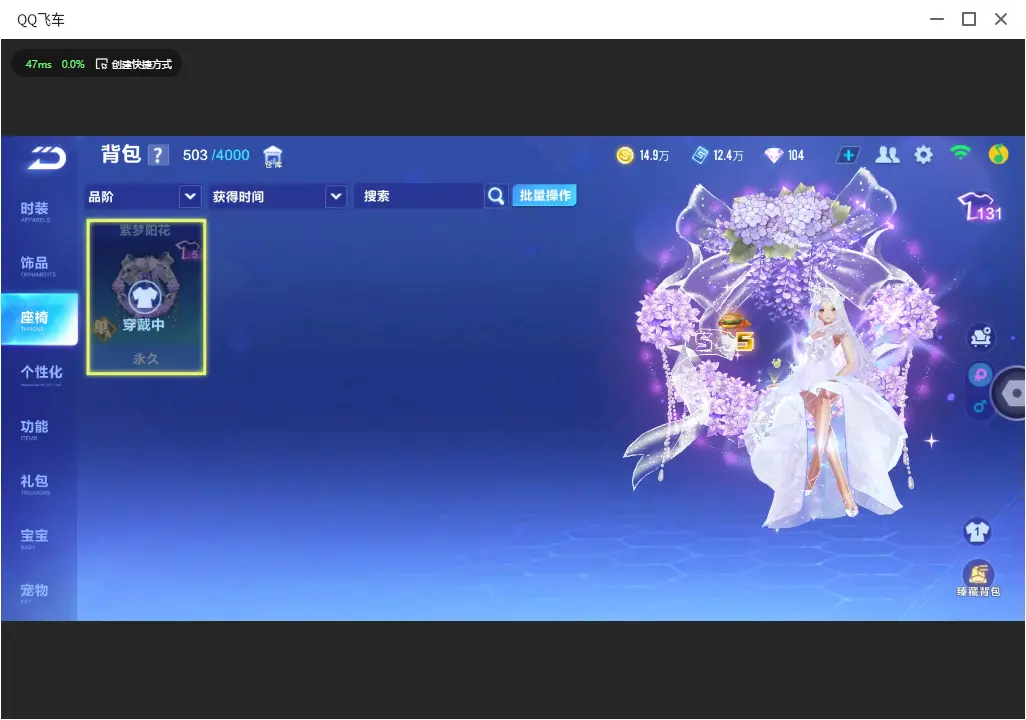Open the 臻藏背包 icon
Viewport: 1026px width, 720px height.
click(x=978, y=579)
